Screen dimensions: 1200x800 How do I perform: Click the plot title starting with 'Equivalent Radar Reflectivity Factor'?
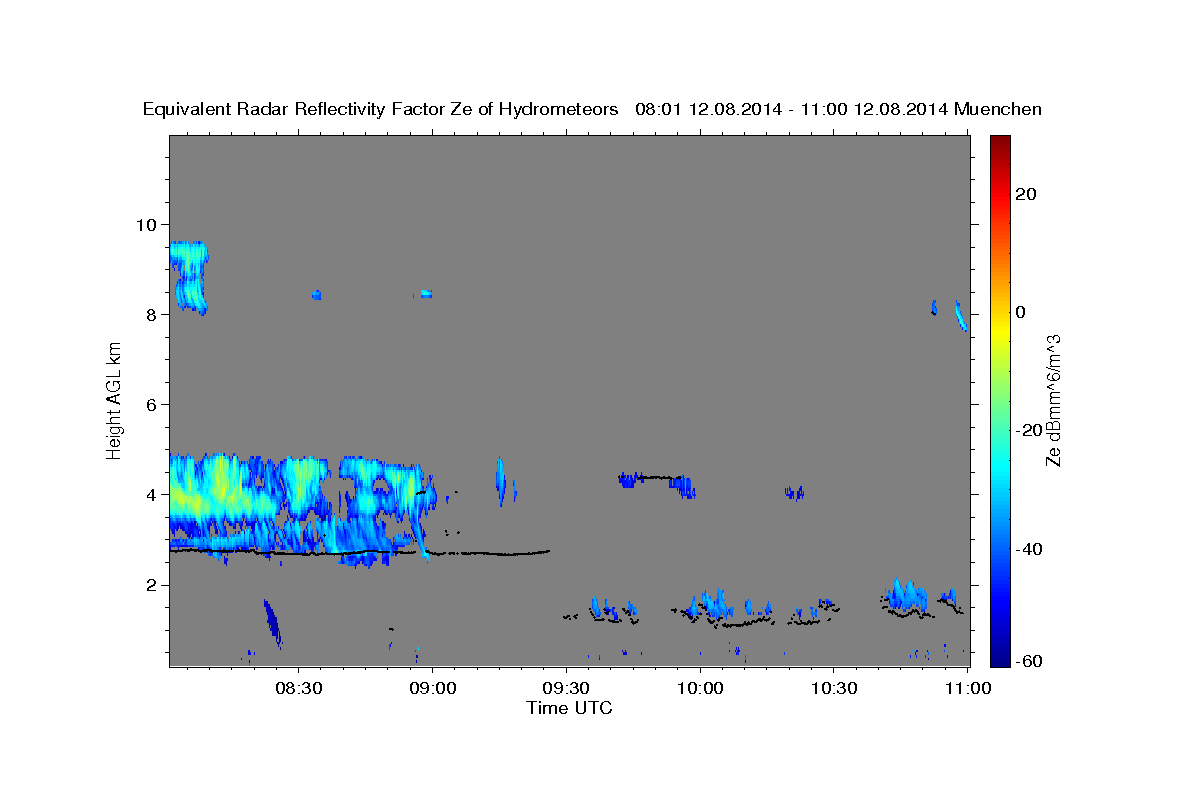tap(593, 109)
